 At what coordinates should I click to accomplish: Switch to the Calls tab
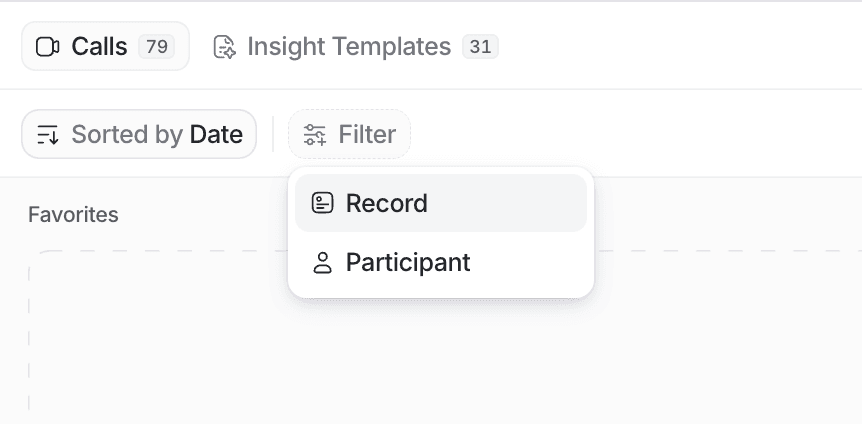(106, 46)
